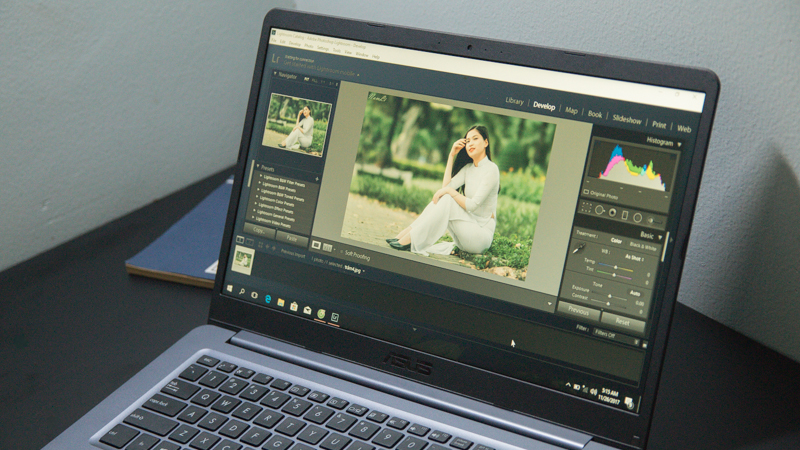
Task: Click the plus icon to add preset
Action: pos(317,179)
